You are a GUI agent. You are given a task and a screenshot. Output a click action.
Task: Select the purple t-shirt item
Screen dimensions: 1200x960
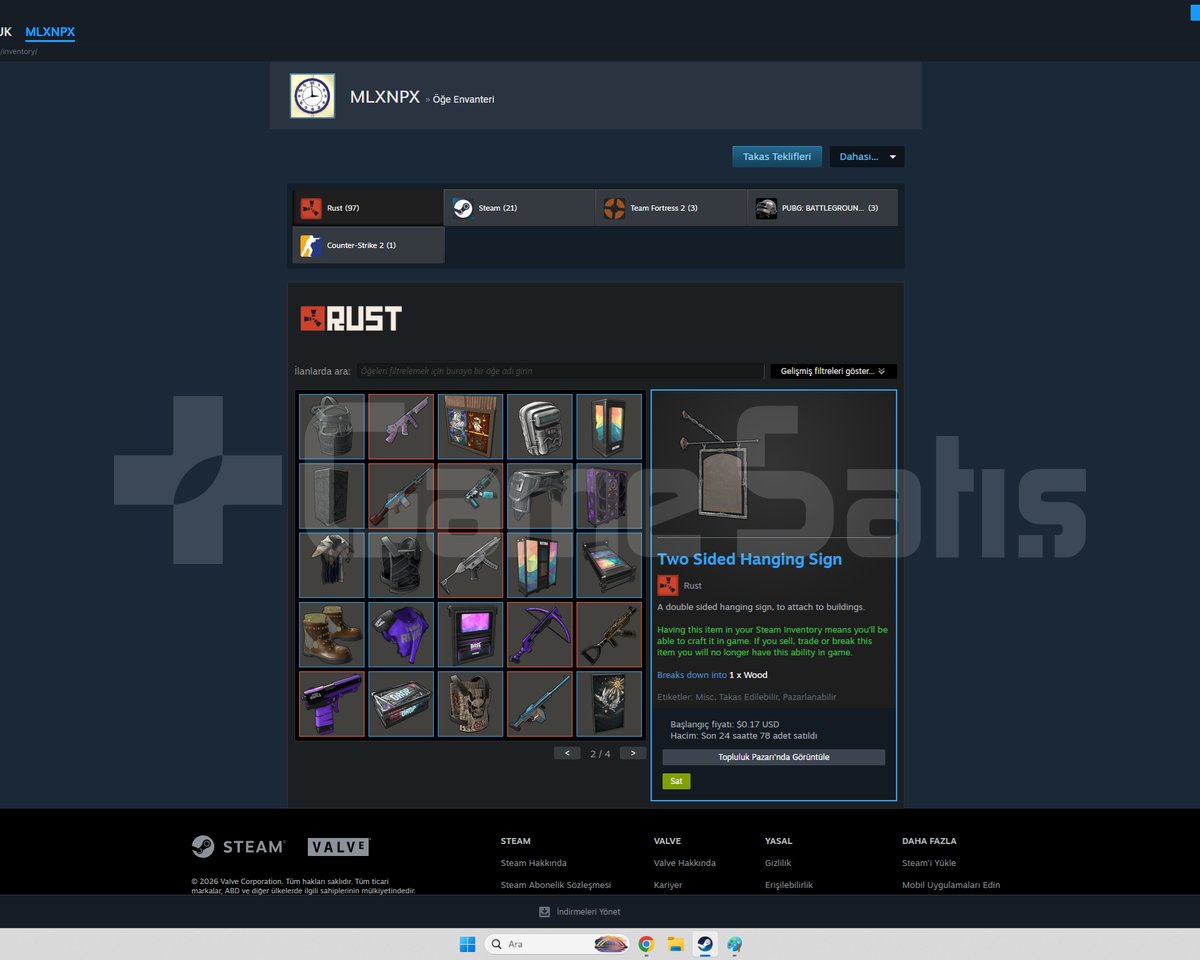coord(401,635)
